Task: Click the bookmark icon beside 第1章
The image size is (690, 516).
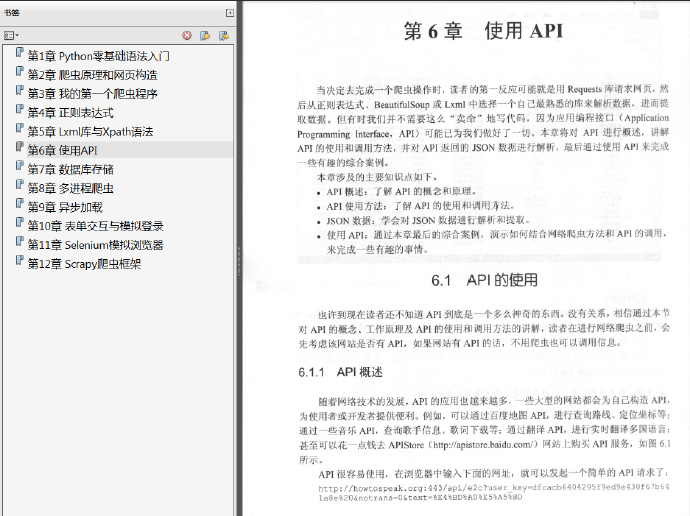Action: click(x=19, y=52)
